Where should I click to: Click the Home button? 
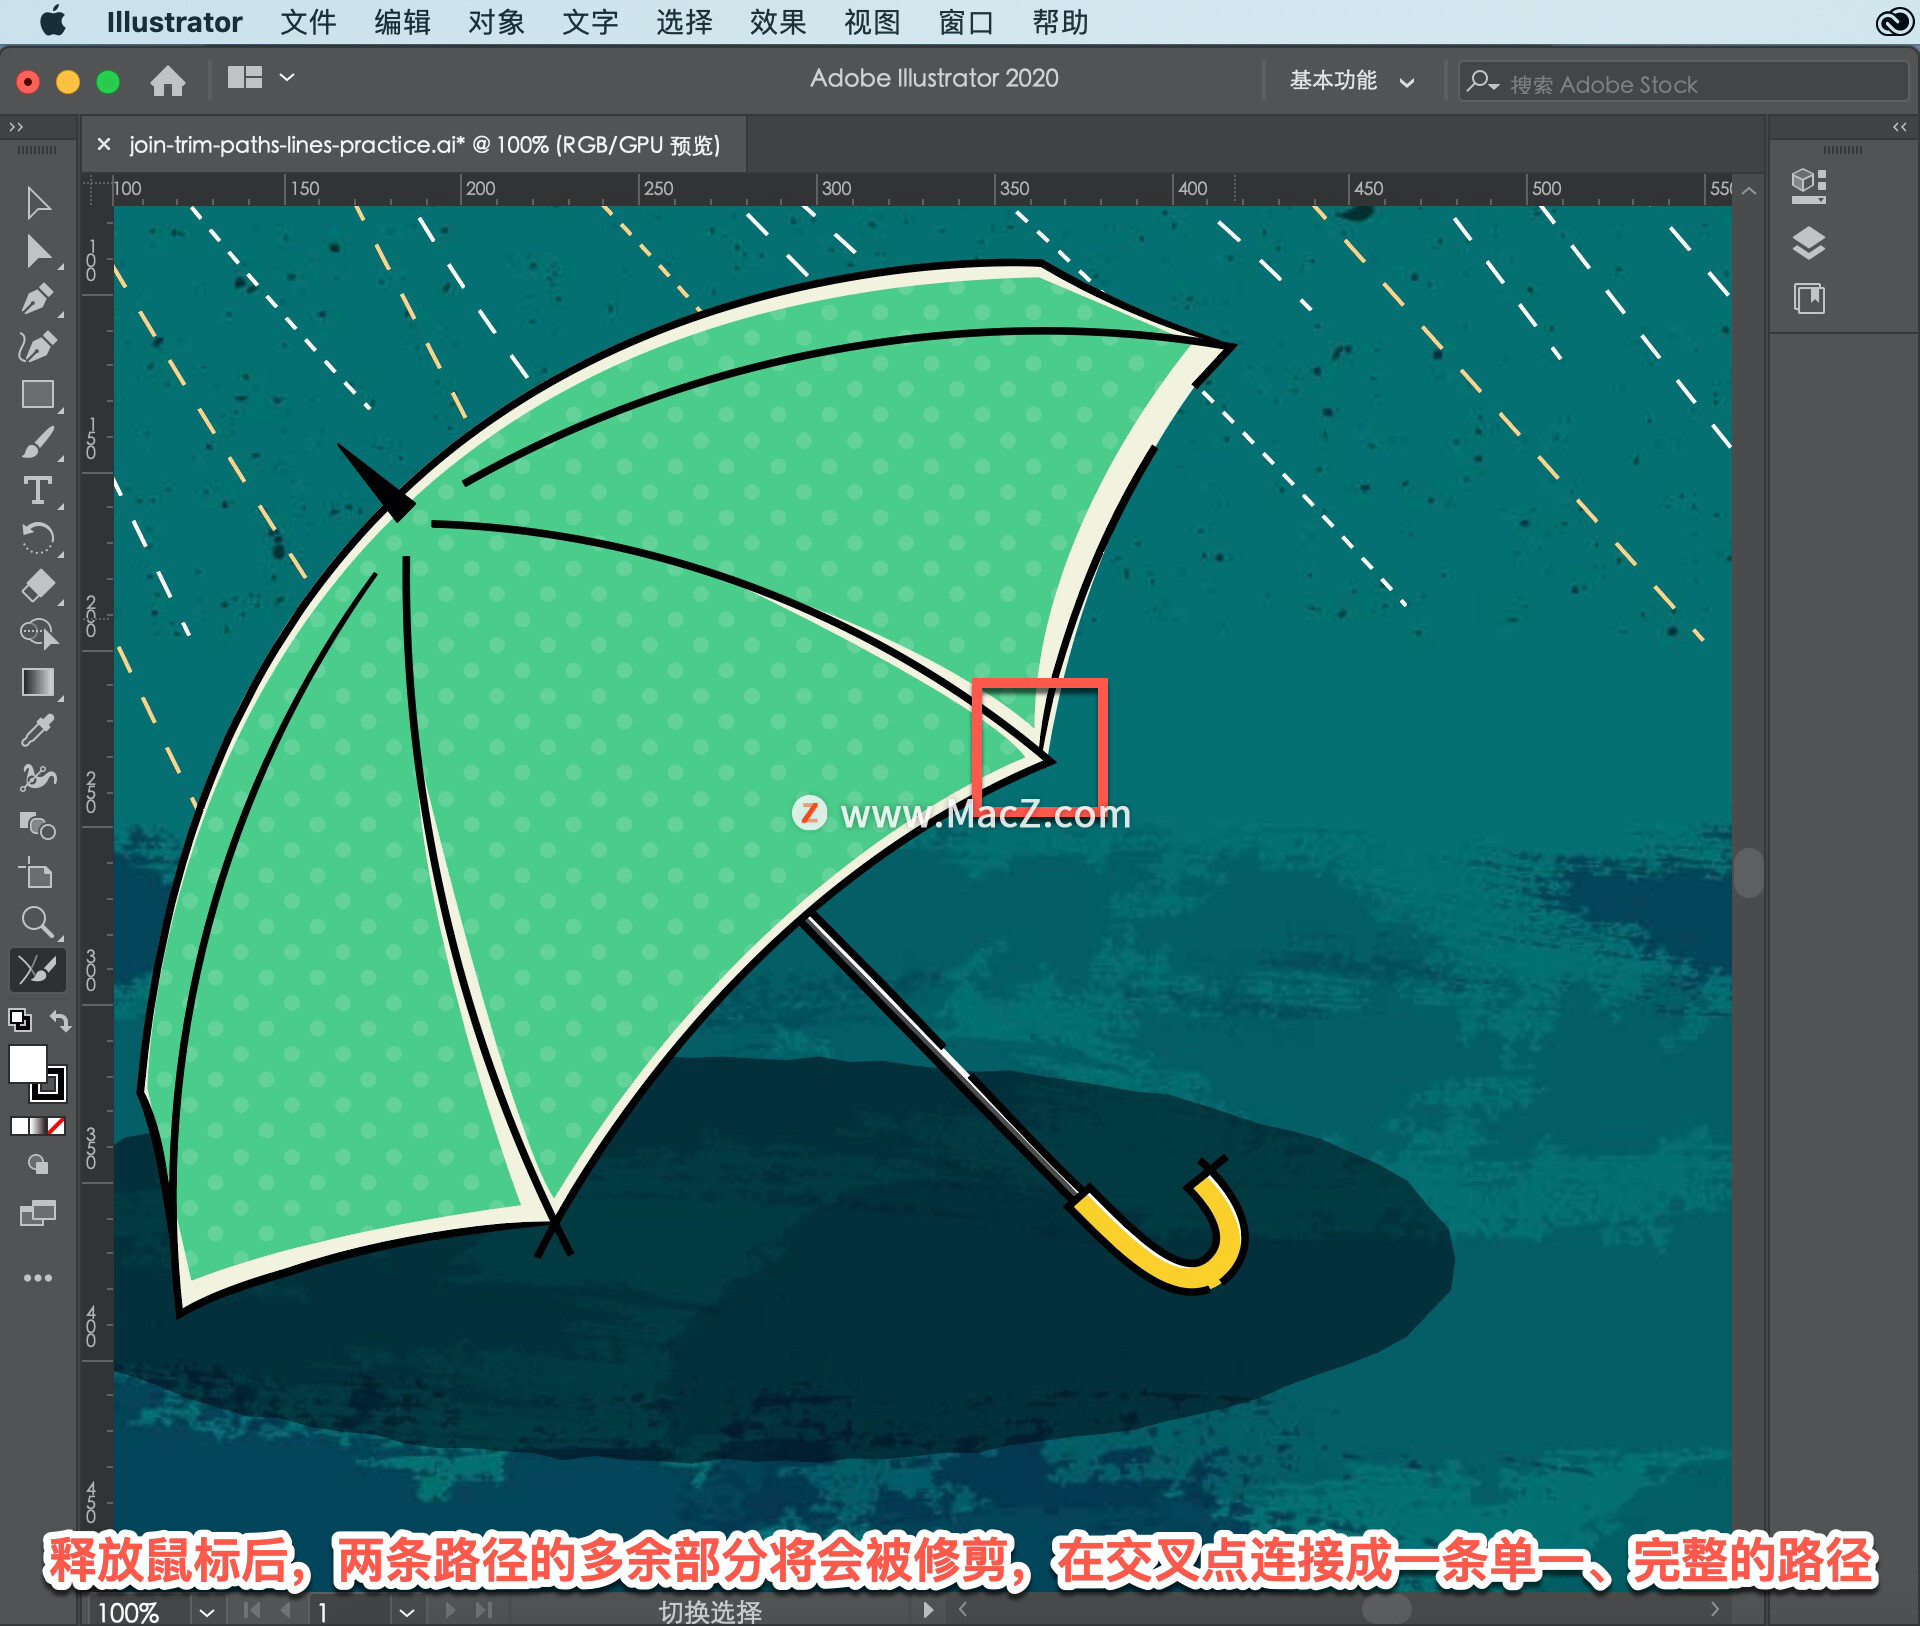click(x=167, y=80)
